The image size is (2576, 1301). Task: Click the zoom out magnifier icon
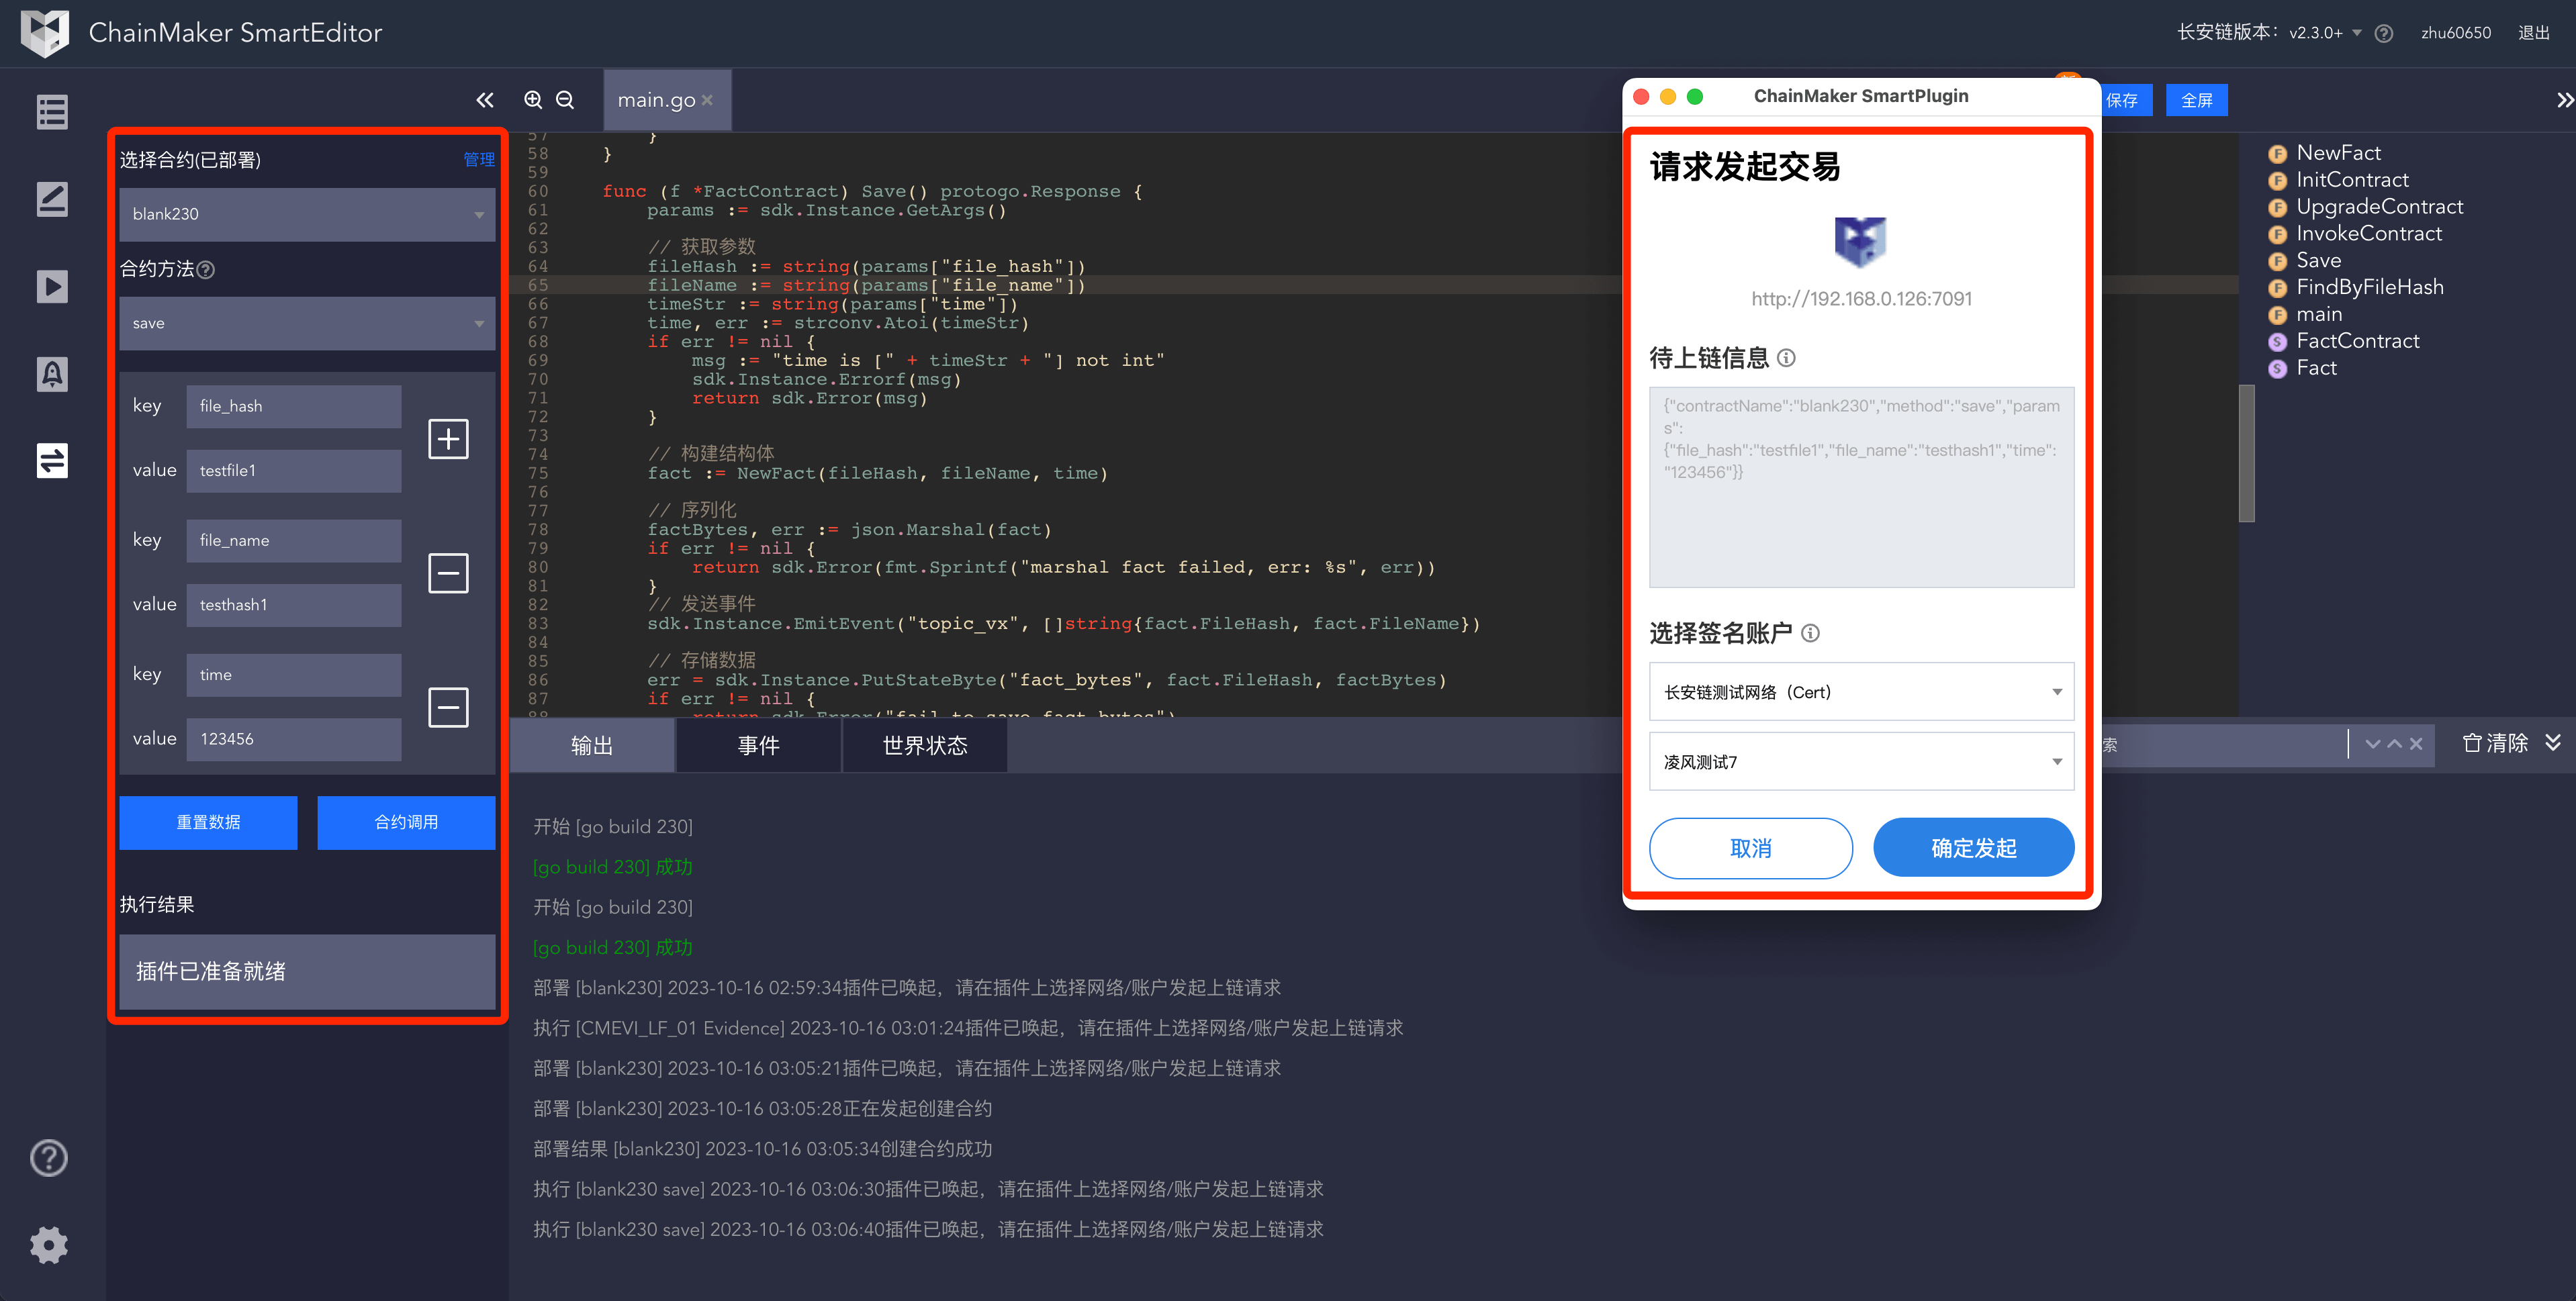(x=565, y=100)
